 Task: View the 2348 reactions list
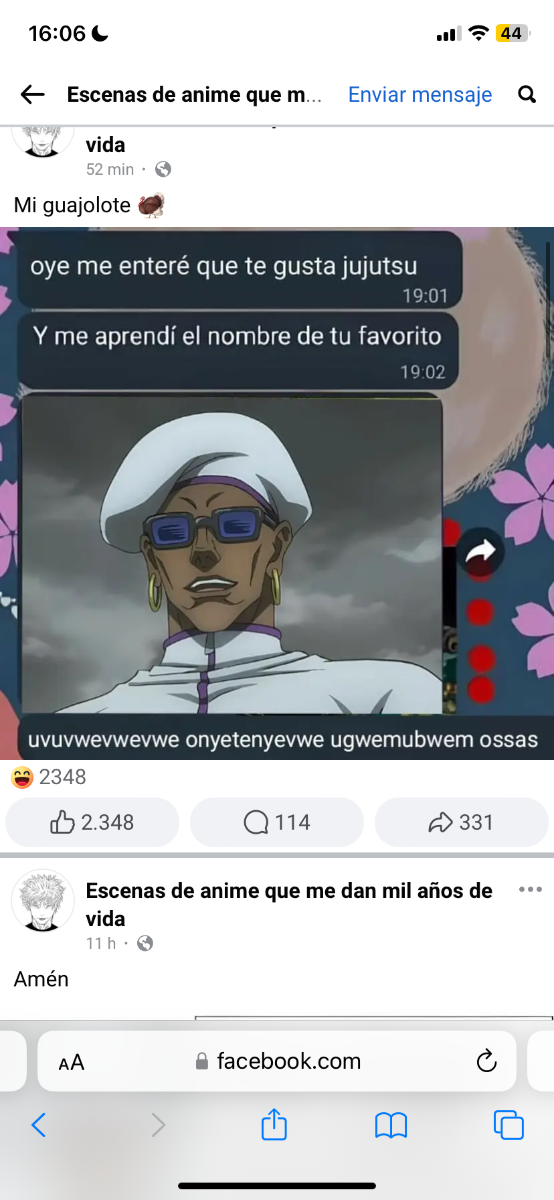pos(49,776)
